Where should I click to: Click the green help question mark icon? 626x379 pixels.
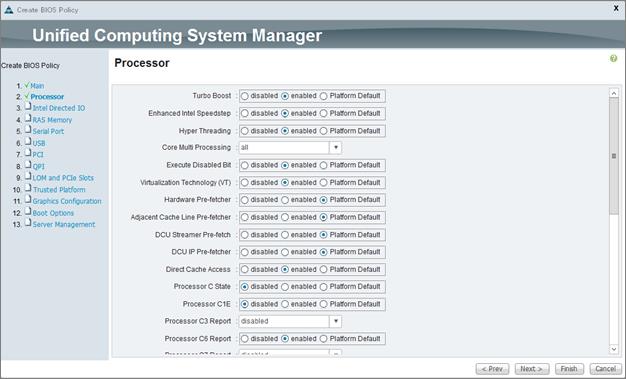pyautogui.click(x=613, y=59)
